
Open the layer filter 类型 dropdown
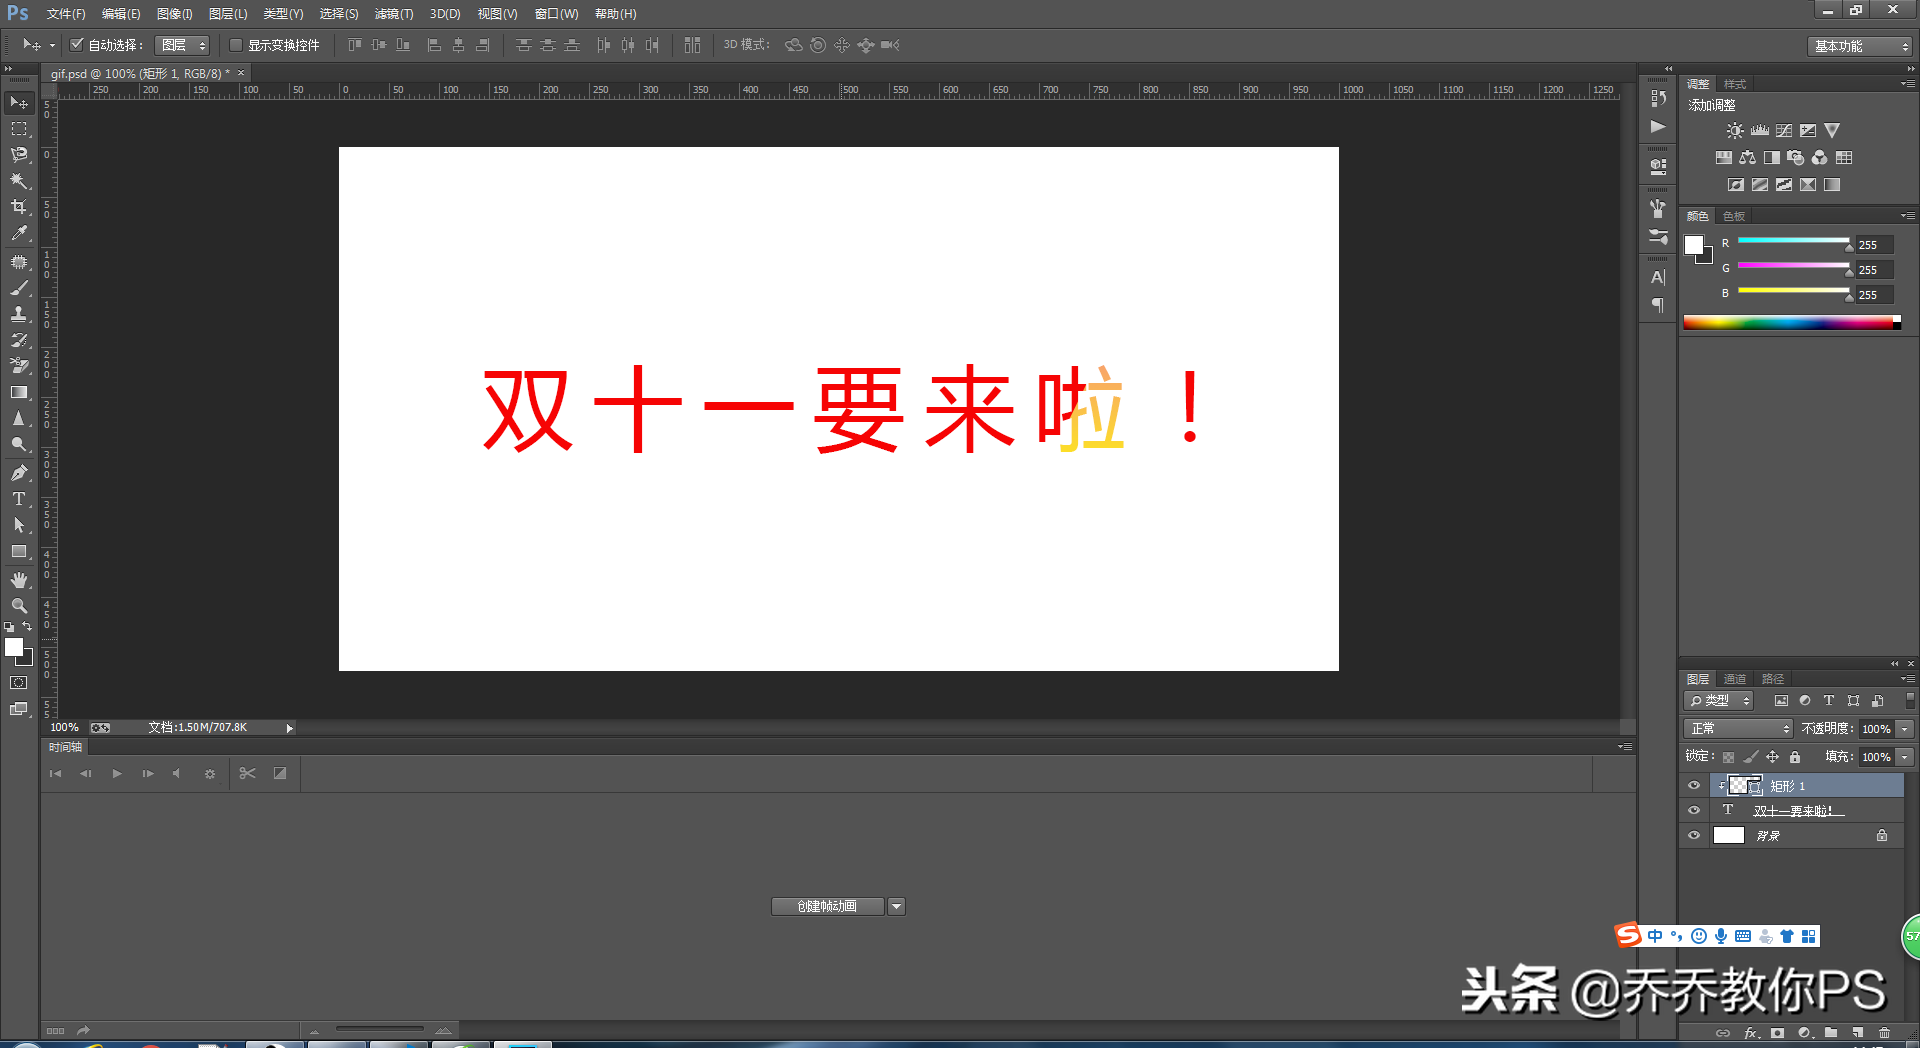1719,701
